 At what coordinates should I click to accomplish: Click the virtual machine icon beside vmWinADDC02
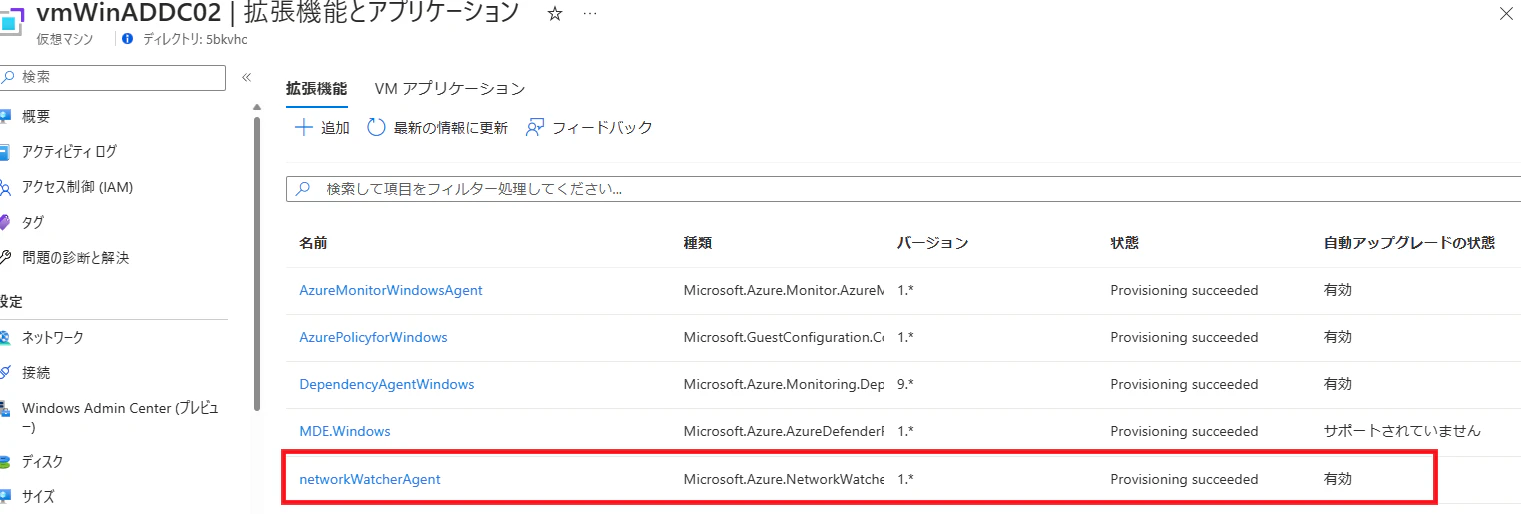point(11,21)
